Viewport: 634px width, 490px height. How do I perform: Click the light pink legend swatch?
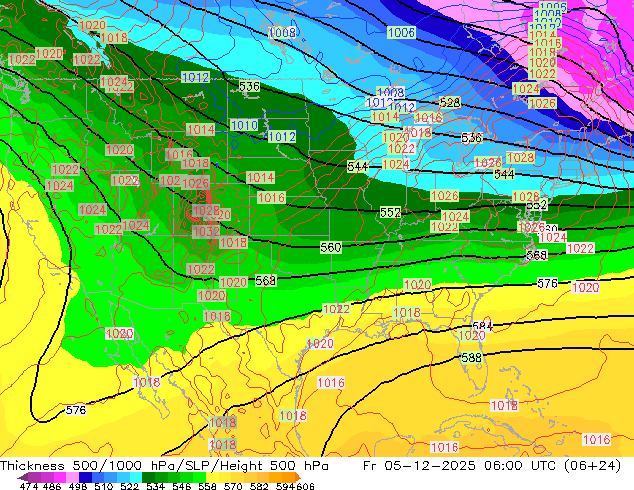click(72, 477)
